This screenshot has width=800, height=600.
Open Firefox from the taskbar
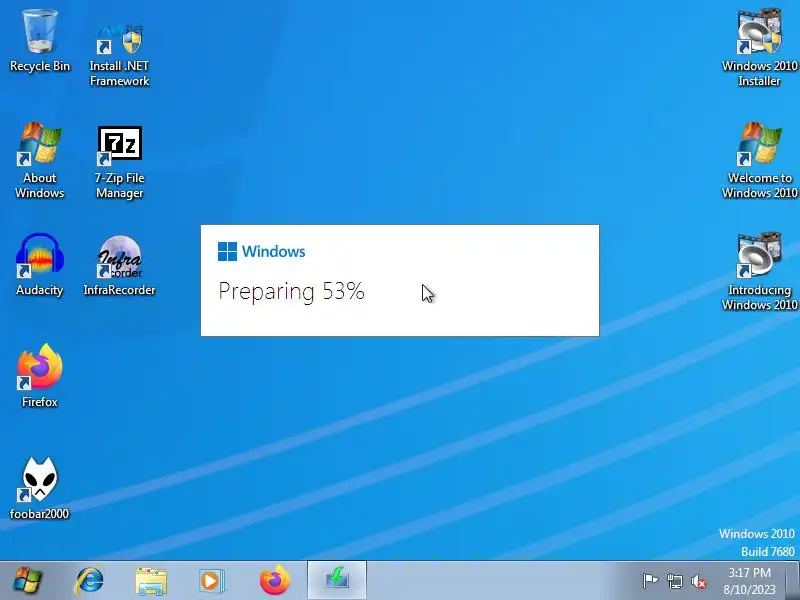coord(274,581)
